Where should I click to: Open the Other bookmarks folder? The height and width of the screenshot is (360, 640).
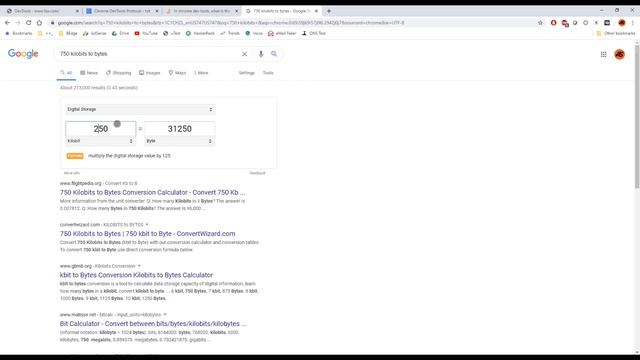click(x=616, y=33)
